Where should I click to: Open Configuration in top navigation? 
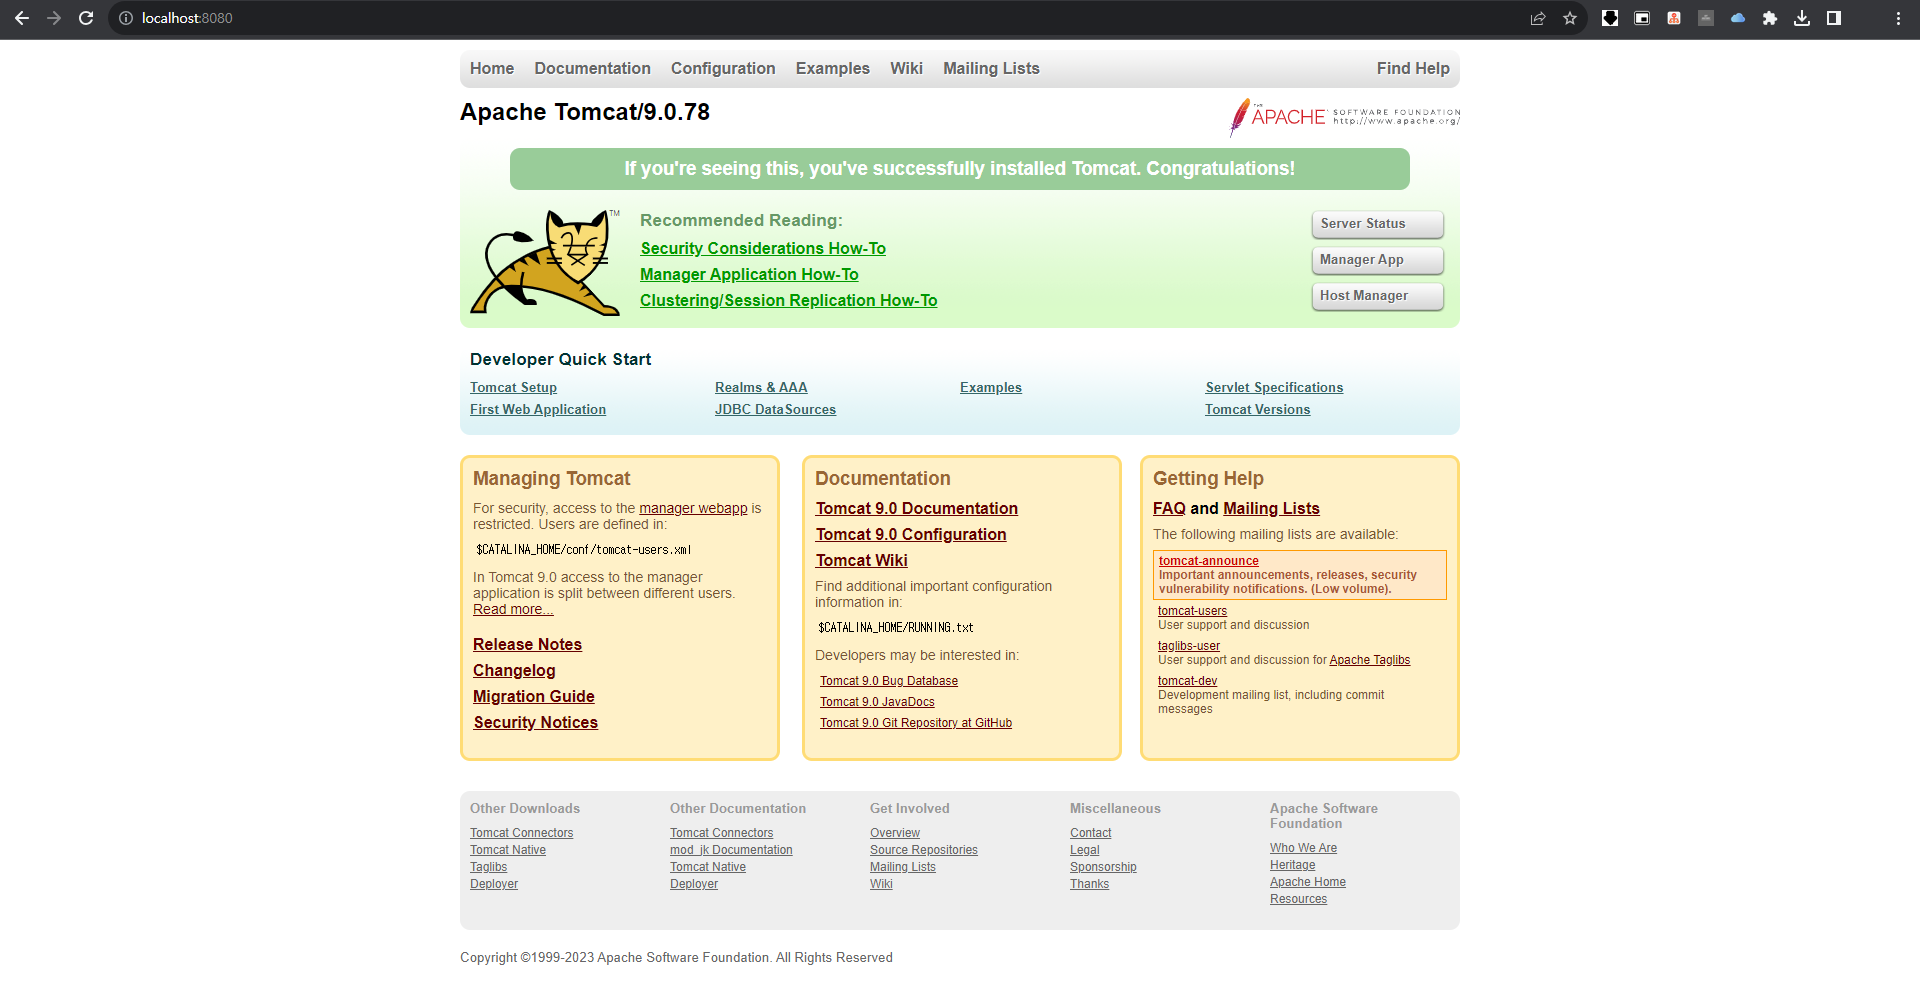[x=723, y=68]
